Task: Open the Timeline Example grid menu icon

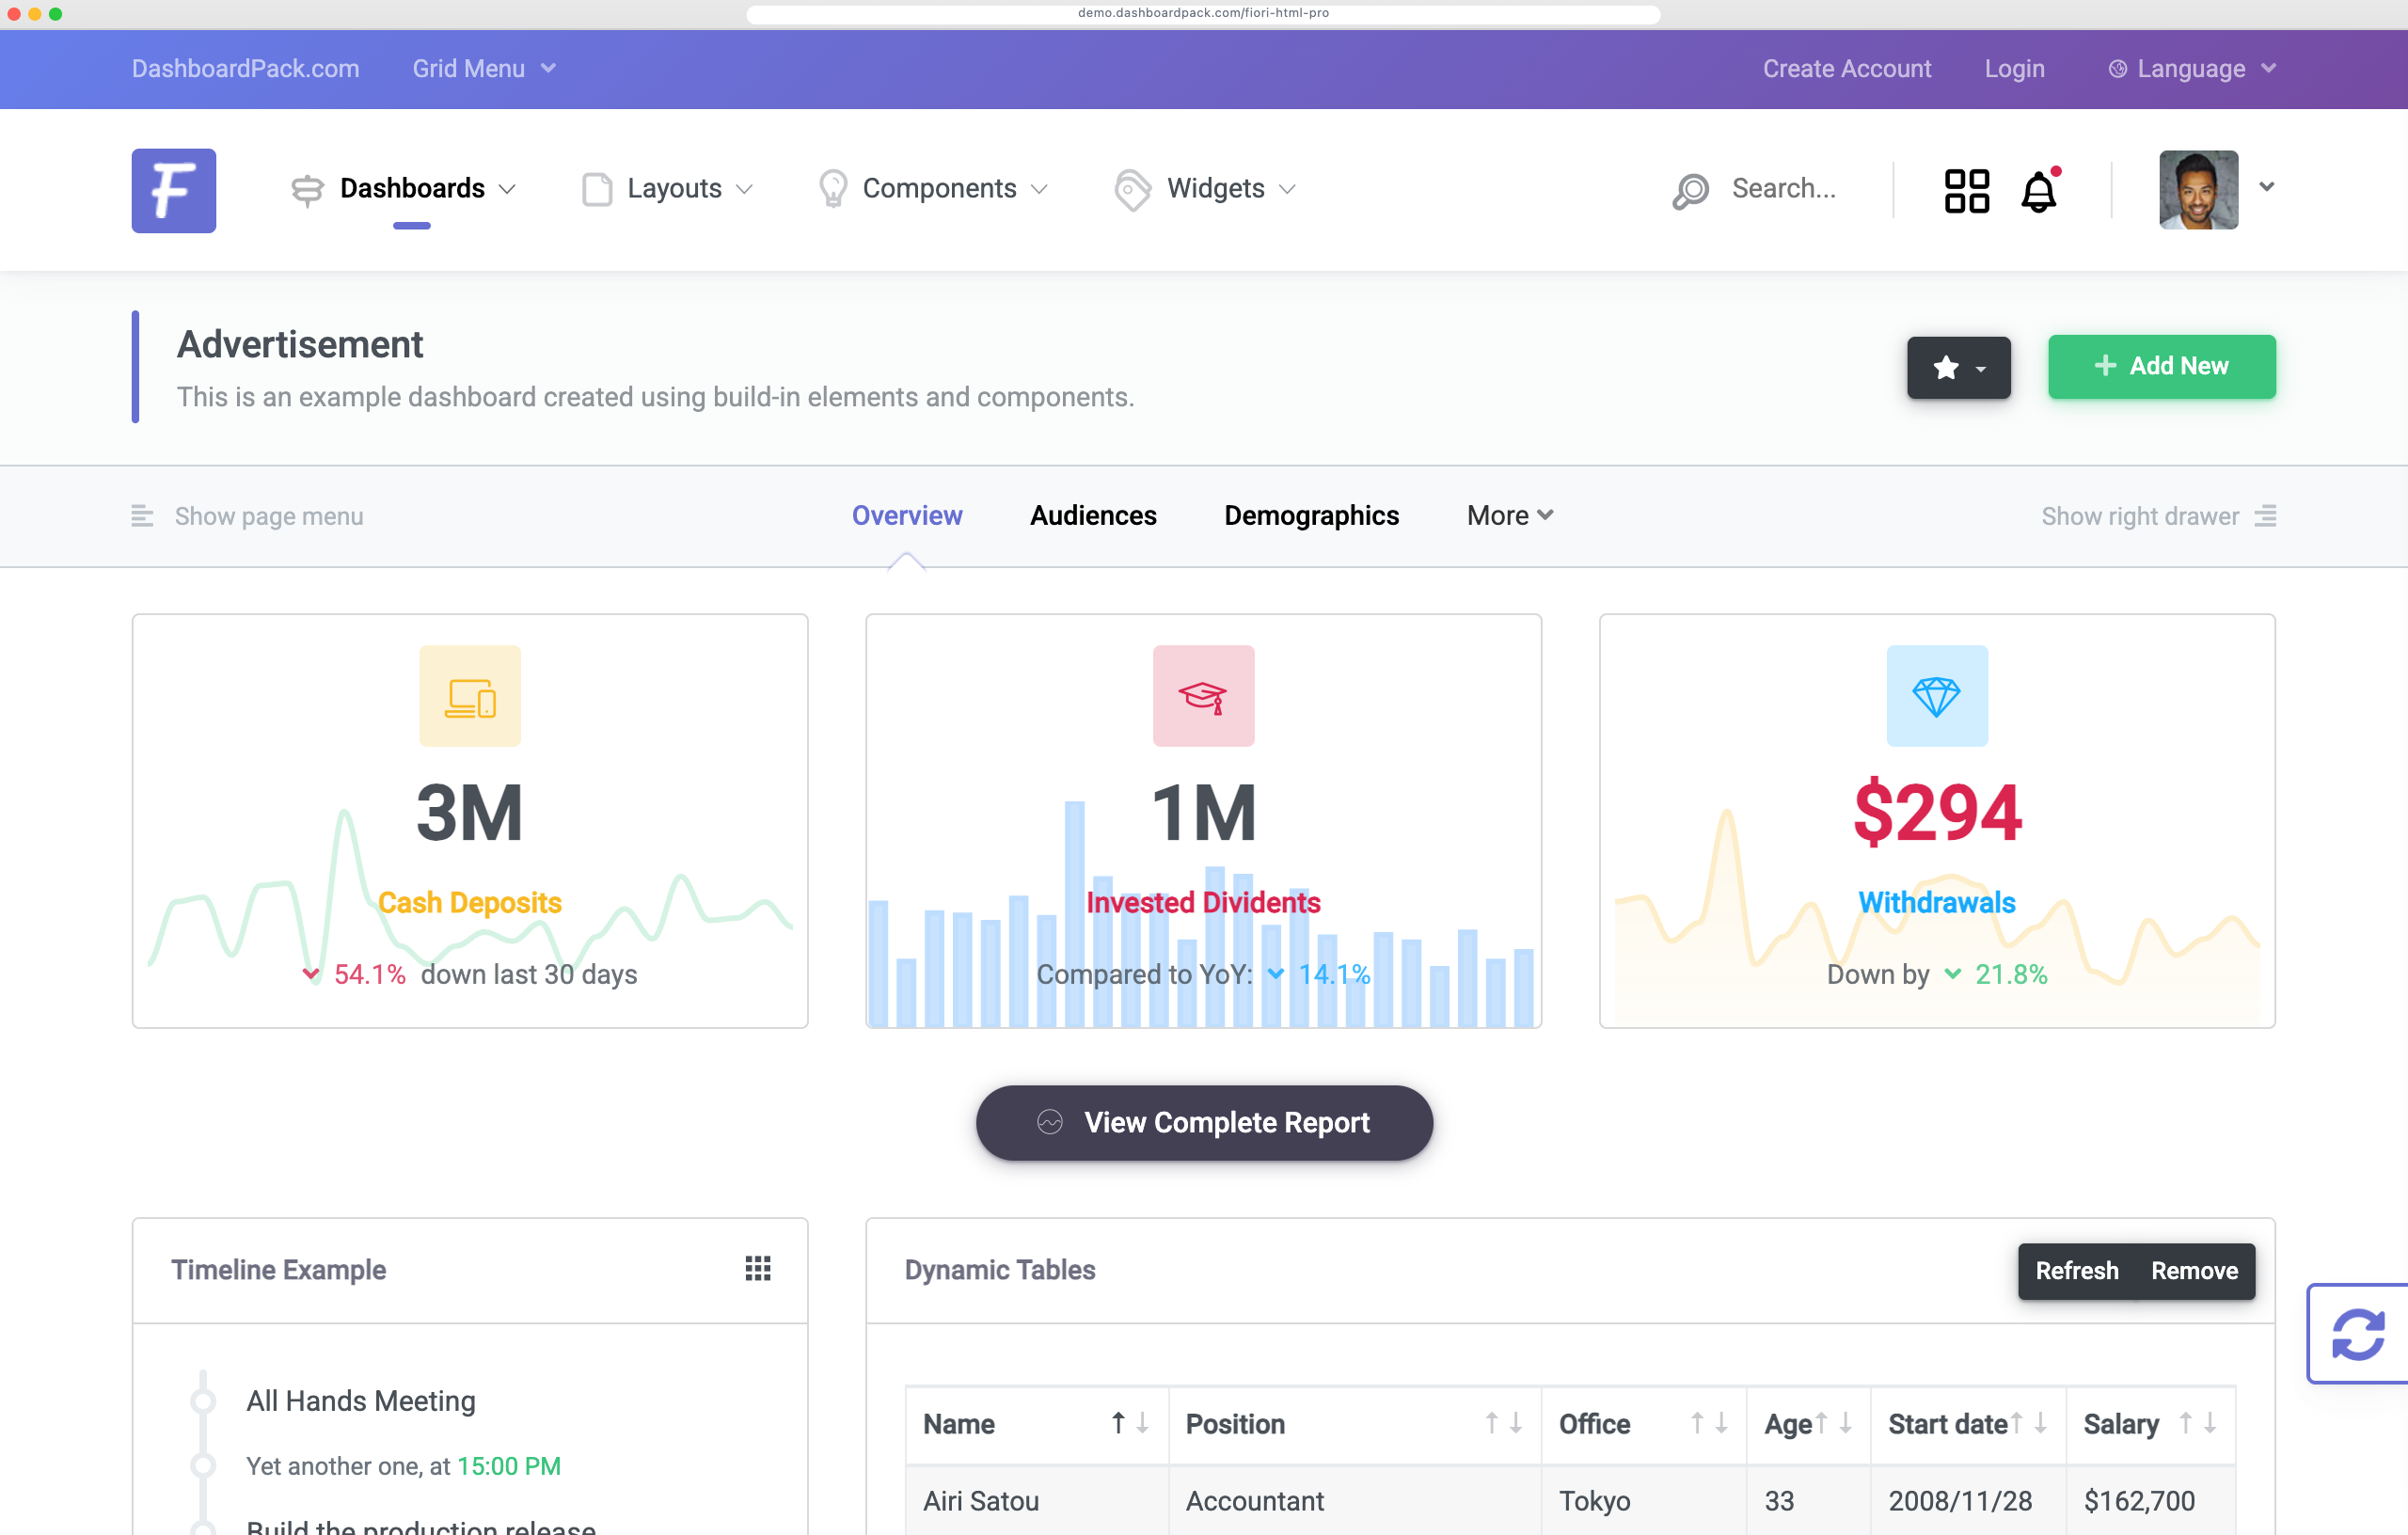Action: pyautogui.click(x=757, y=1269)
